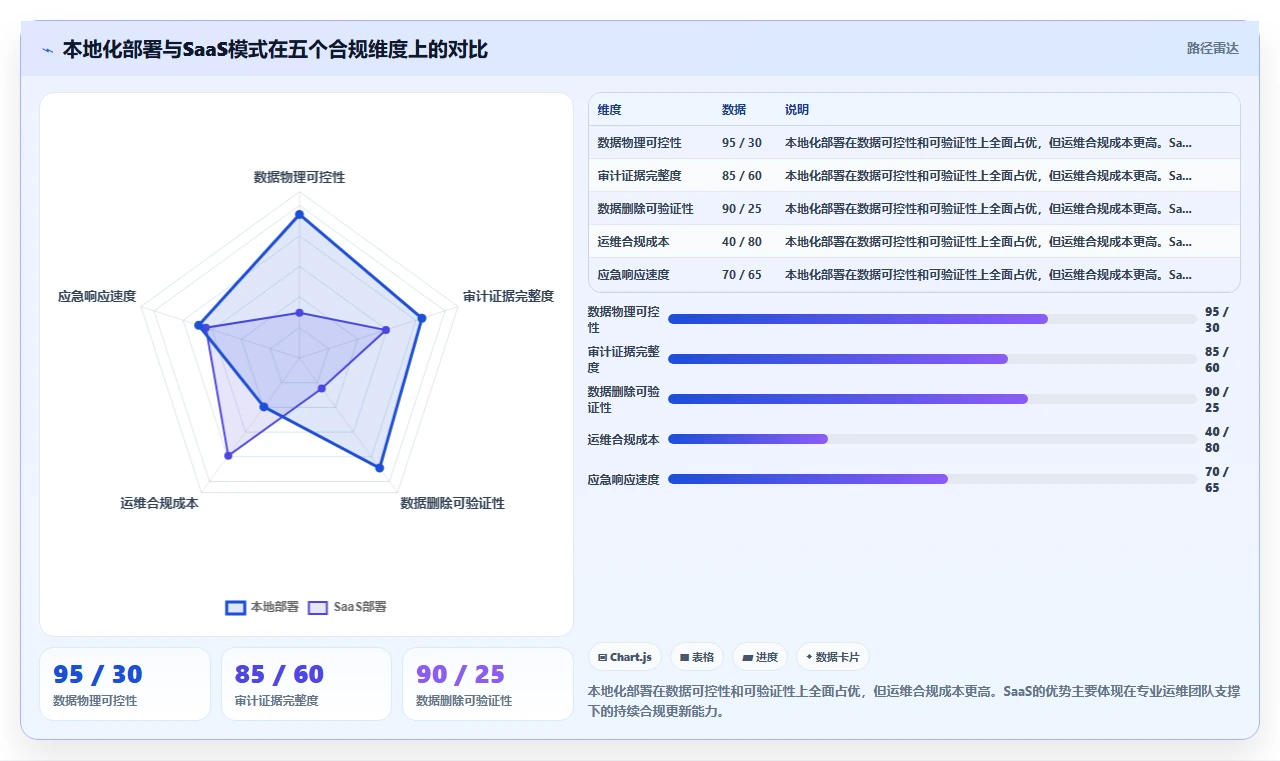Click the 90 / 25 数据删除可验证性 stat card
This screenshot has width=1280, height=761.
coord(488,684)
